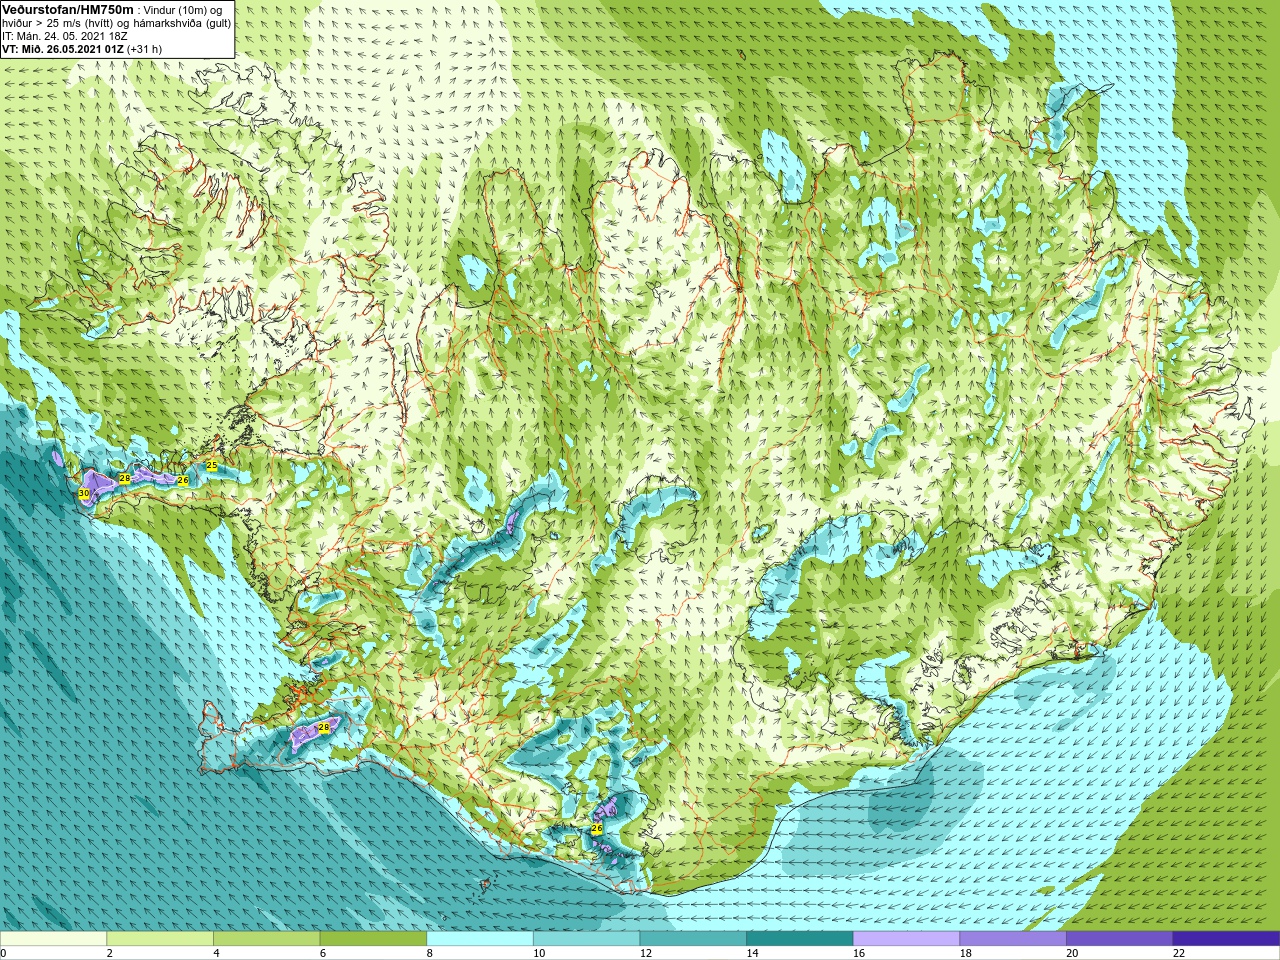The width and height of the screenshot is (1280, 960).
Task: Click the legend scale label "10"
Action: pyautogui.click(x=539, y=953)
